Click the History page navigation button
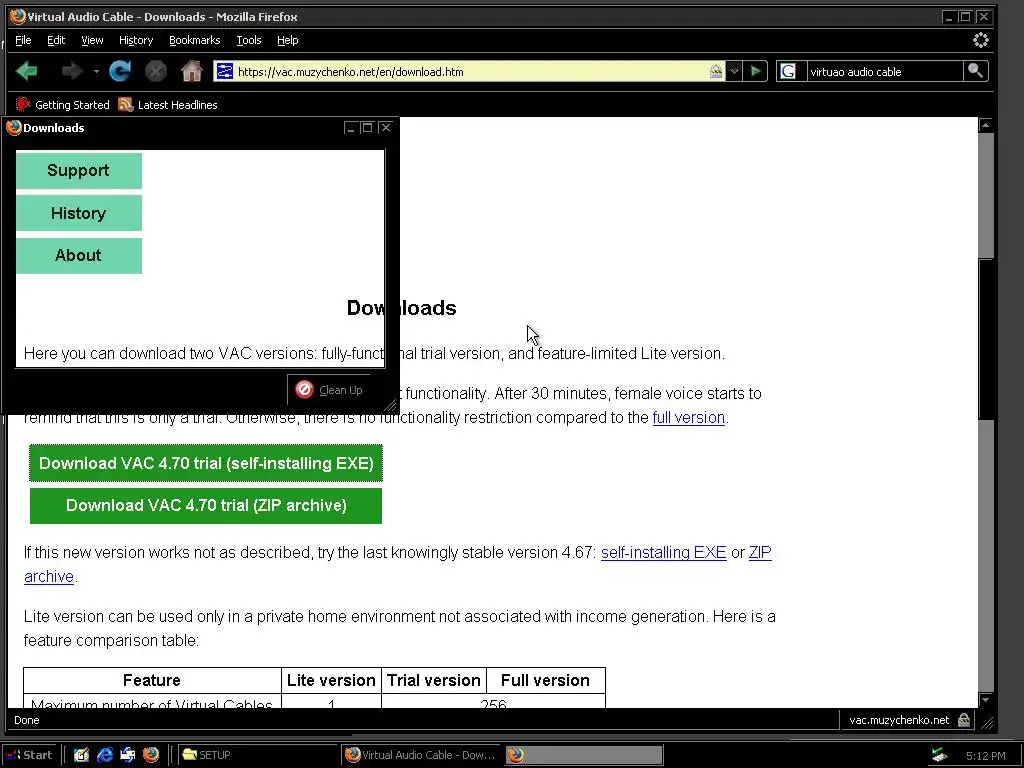 tap(78, 214)
